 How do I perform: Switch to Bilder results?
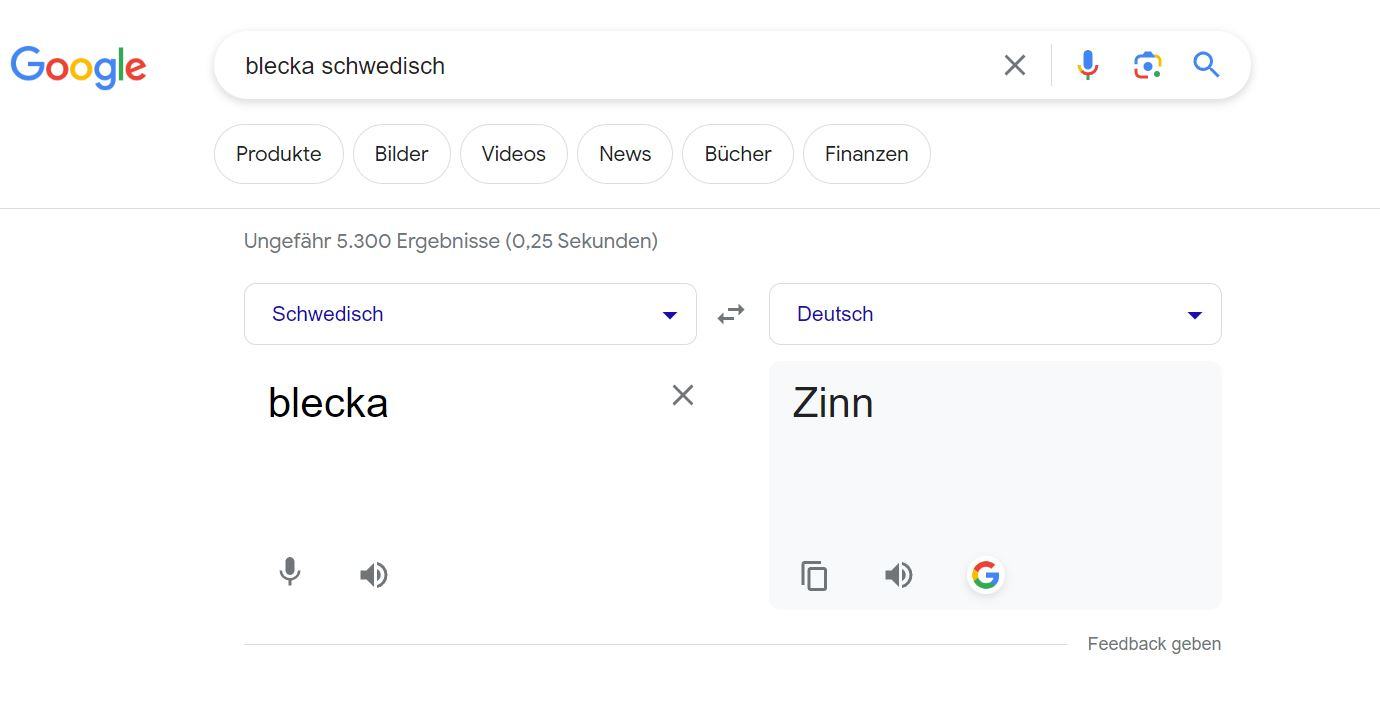[401, 154]
